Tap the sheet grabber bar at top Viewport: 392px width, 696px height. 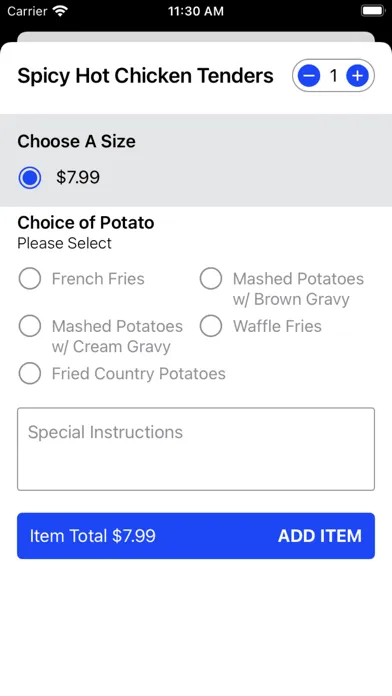pyautogui.click(x=196, y=36)
